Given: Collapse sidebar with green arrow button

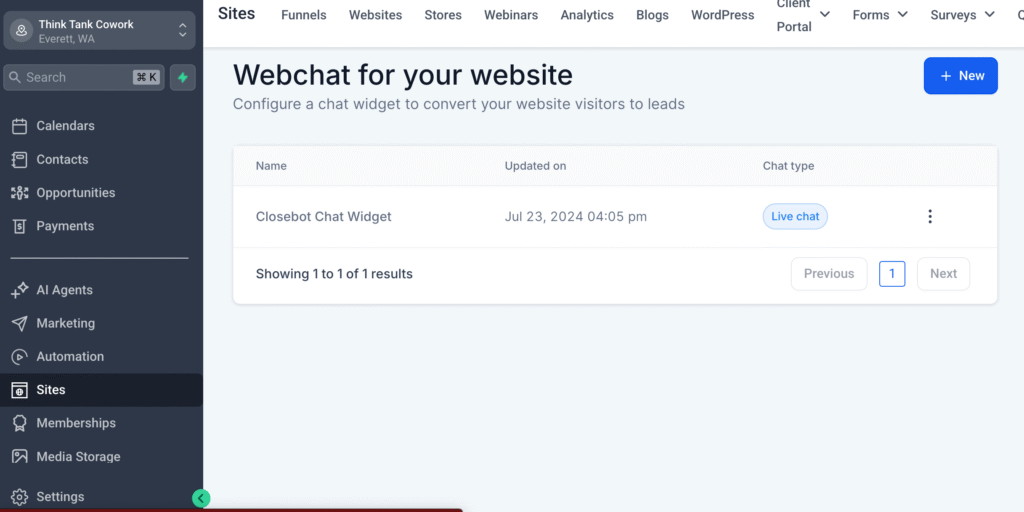Looking at the screenshot, I should click(x=201, y=499).
